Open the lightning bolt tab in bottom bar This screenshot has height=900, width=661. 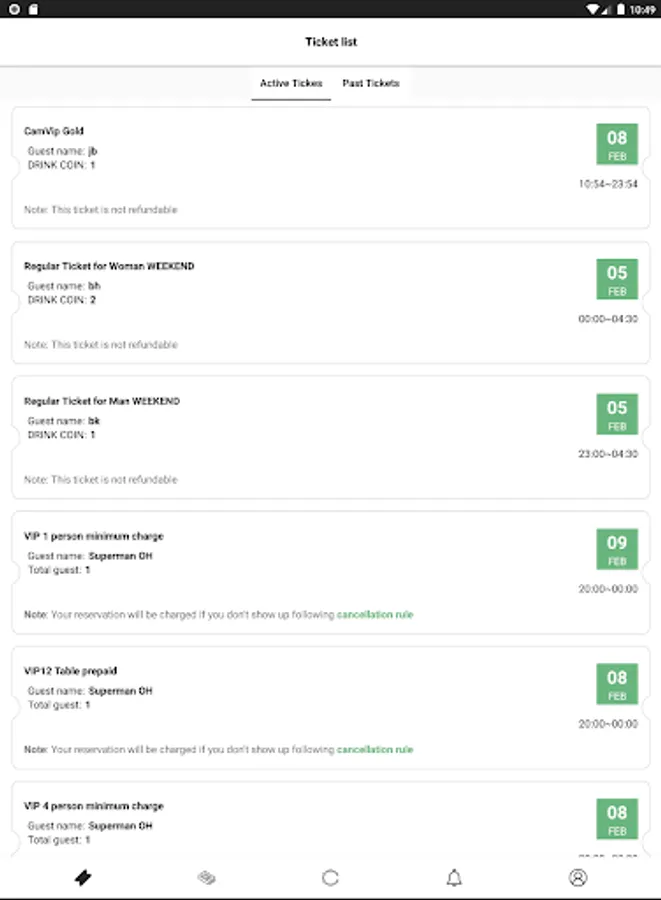click(83, 877)
